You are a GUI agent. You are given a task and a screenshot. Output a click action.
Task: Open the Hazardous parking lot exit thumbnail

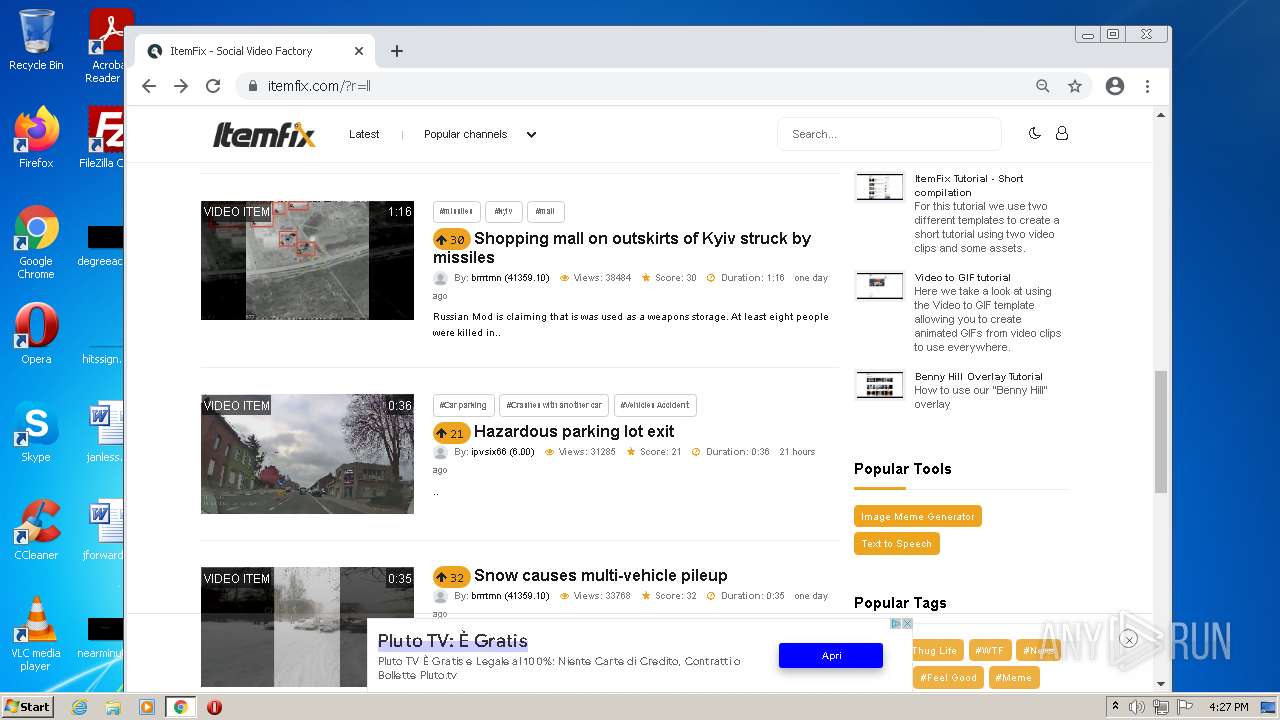click(307, 454)
